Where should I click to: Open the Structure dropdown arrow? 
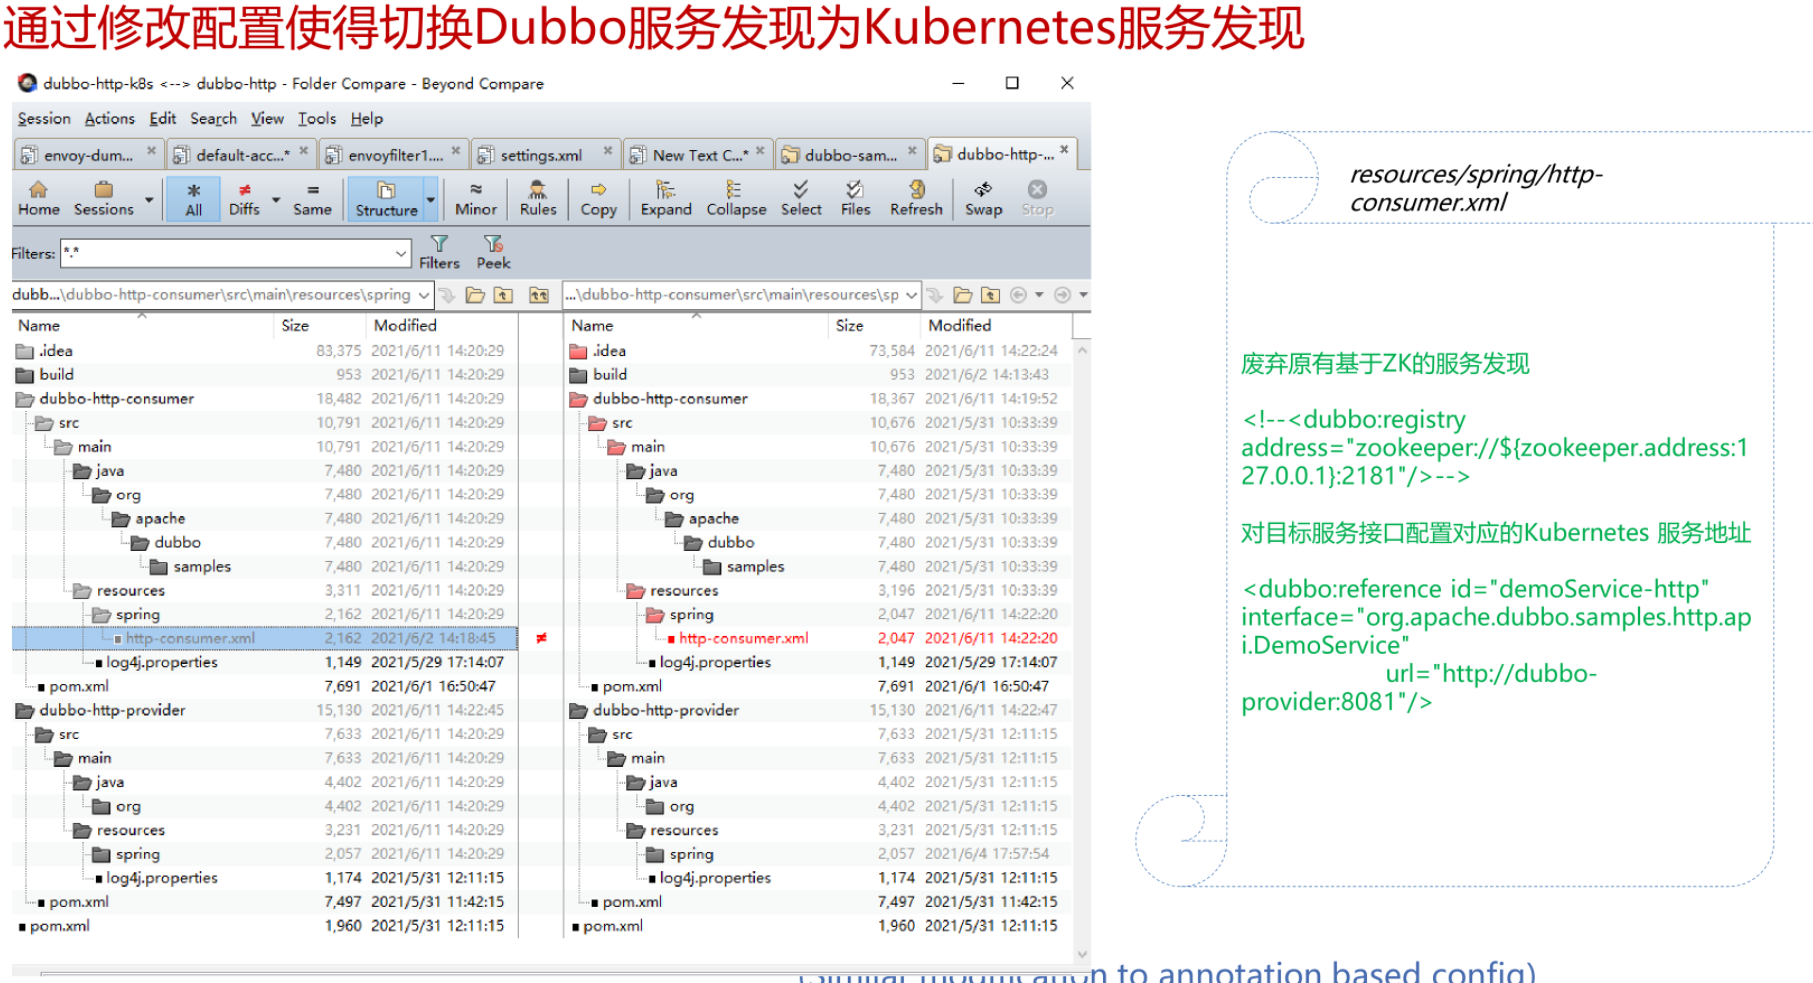(x=431, y=199)
